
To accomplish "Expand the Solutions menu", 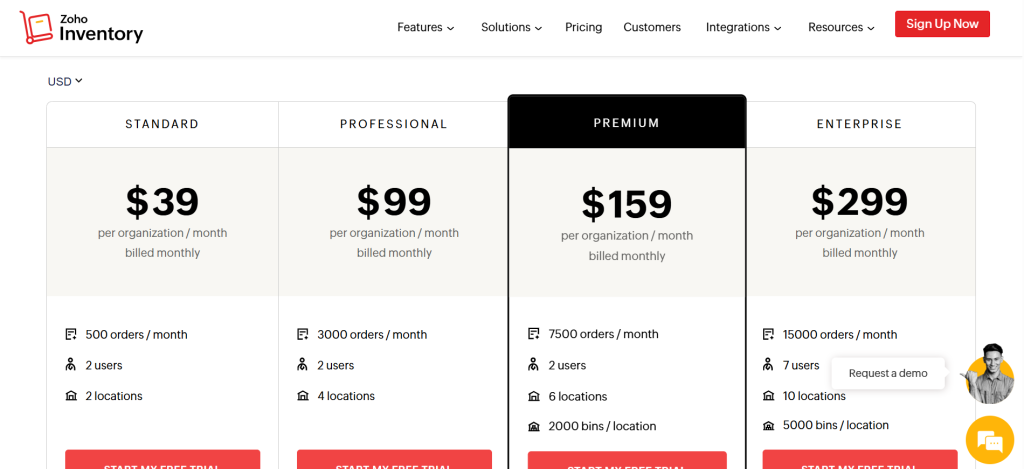I will pos(511,27).
